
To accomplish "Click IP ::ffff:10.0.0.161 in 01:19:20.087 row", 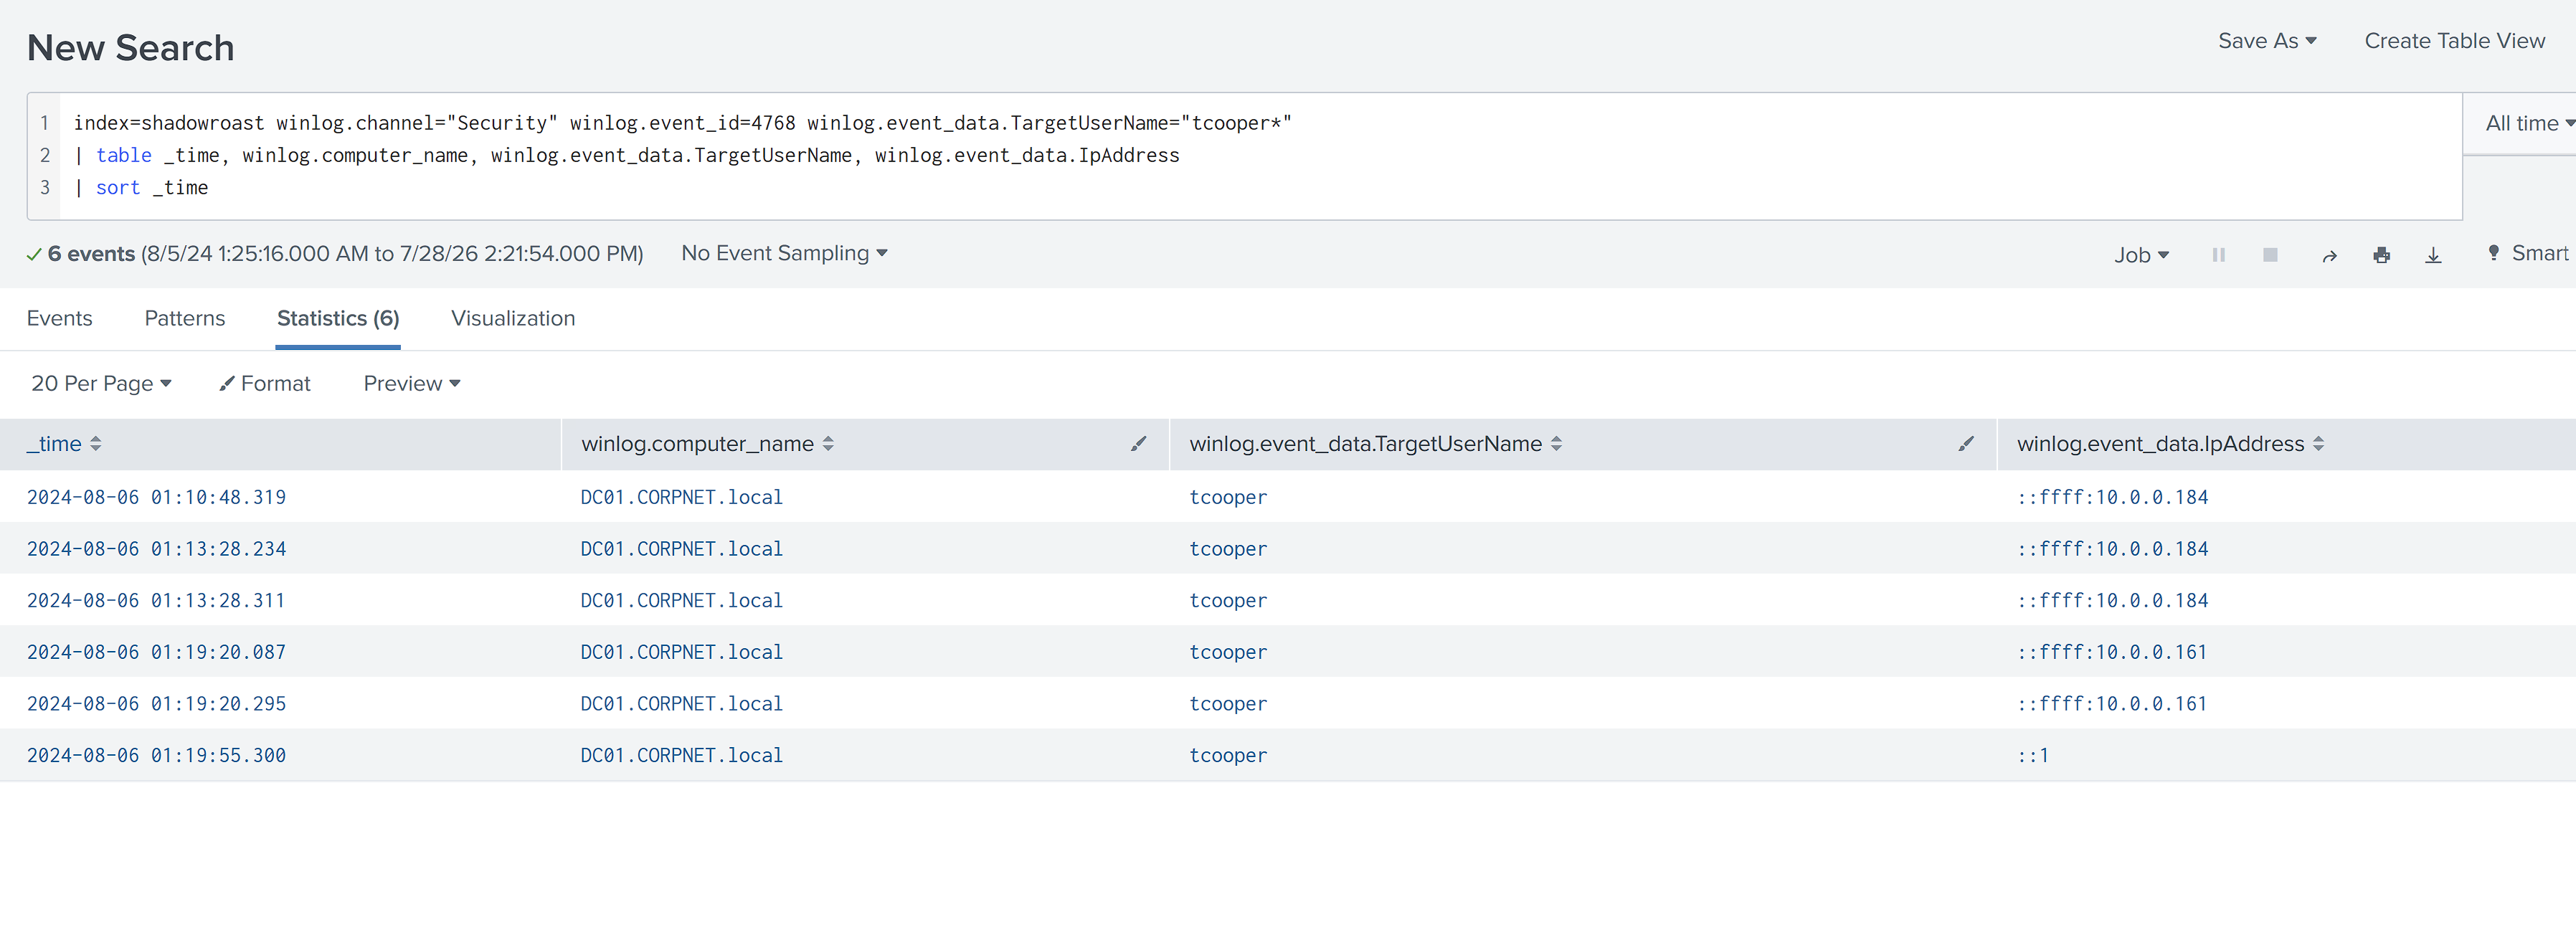I will point(2112,653).
